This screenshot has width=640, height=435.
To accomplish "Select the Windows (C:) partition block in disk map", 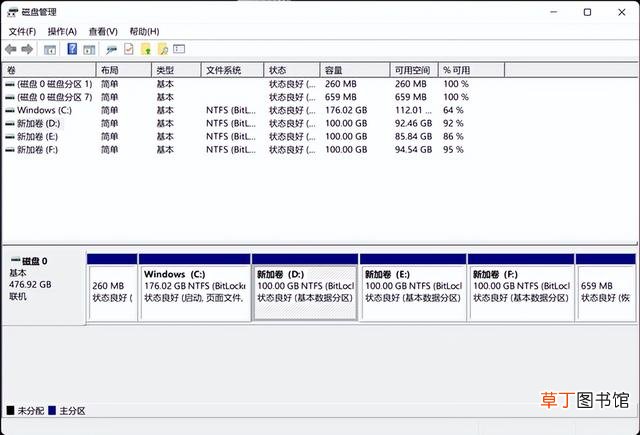I will [x=195, y=287].
